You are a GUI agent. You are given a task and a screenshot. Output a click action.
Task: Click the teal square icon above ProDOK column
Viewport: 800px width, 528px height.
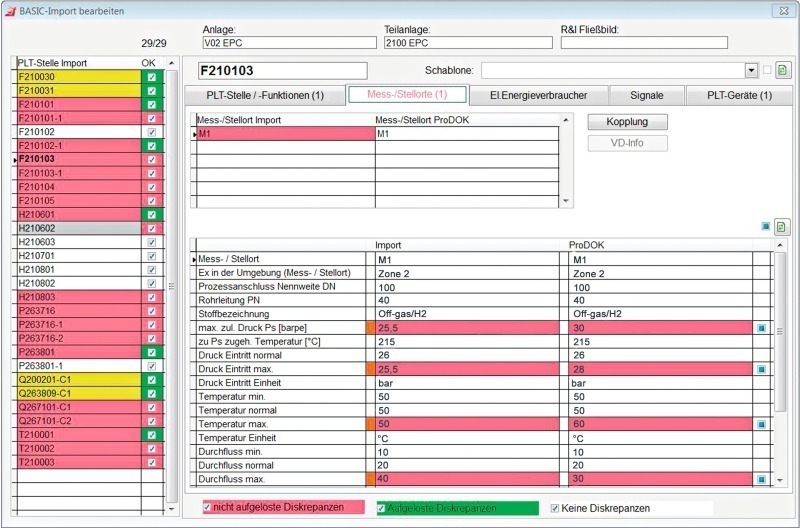[766, 227]
